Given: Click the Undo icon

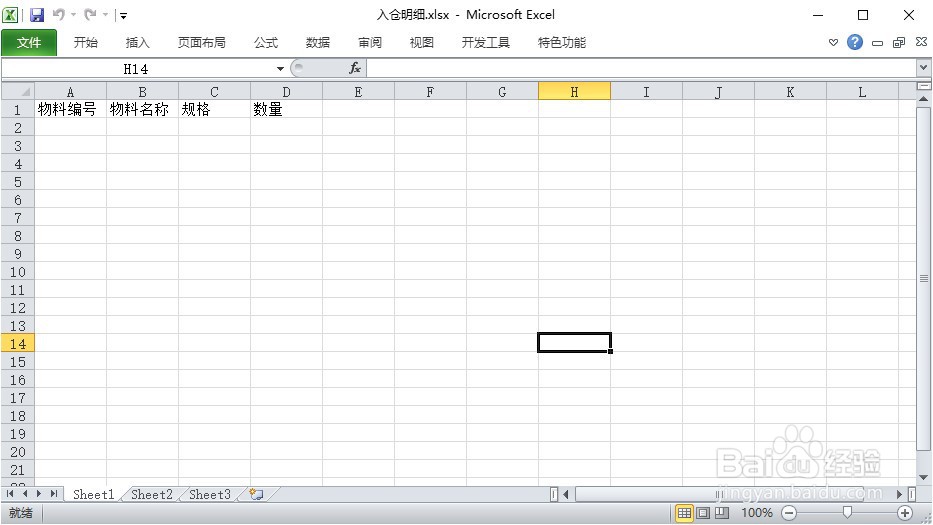Looking at the screenshot, I should [x=58, y=14].
